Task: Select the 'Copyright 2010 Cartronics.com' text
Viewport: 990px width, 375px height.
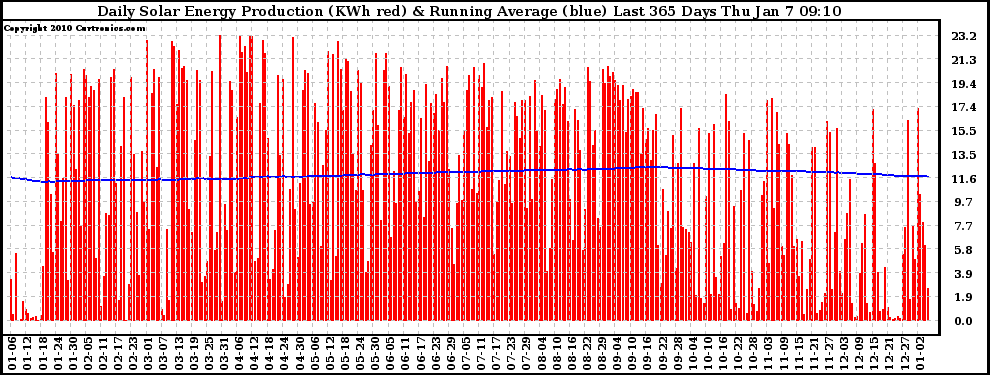Action: 75,28
